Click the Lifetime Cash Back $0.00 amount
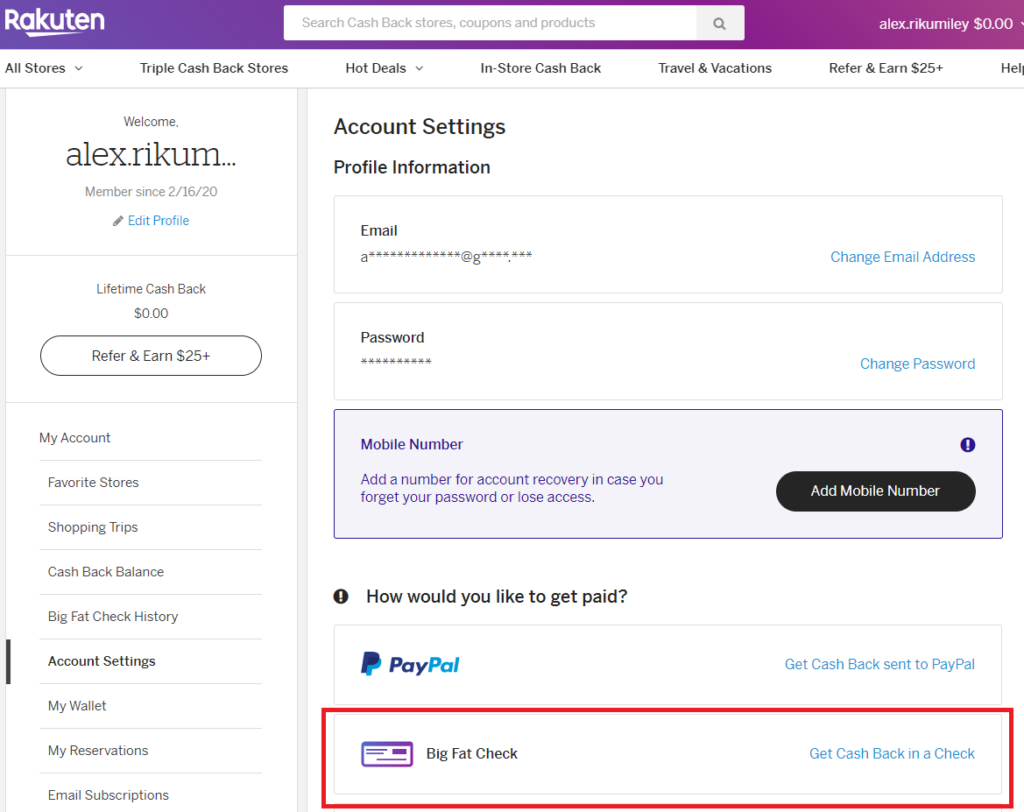This screenshot has height=812, width=1024. pyautogui.click(x=151, y=314)
